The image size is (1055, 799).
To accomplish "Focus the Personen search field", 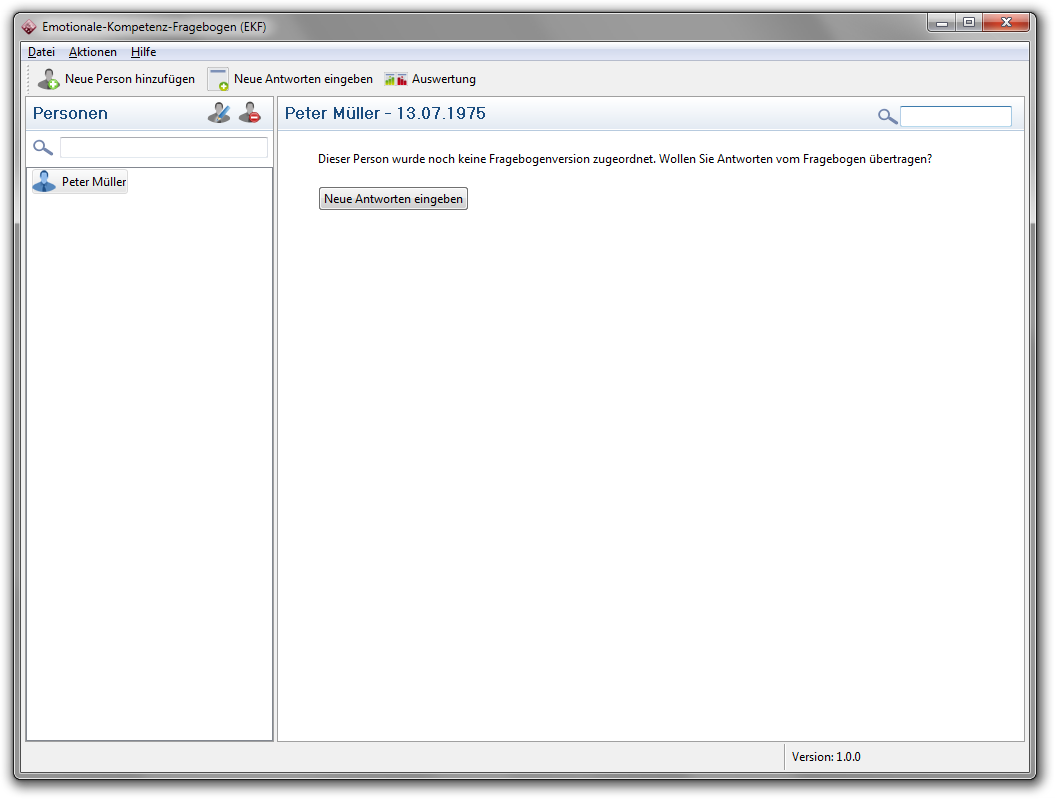I will (x=163, y=147).
